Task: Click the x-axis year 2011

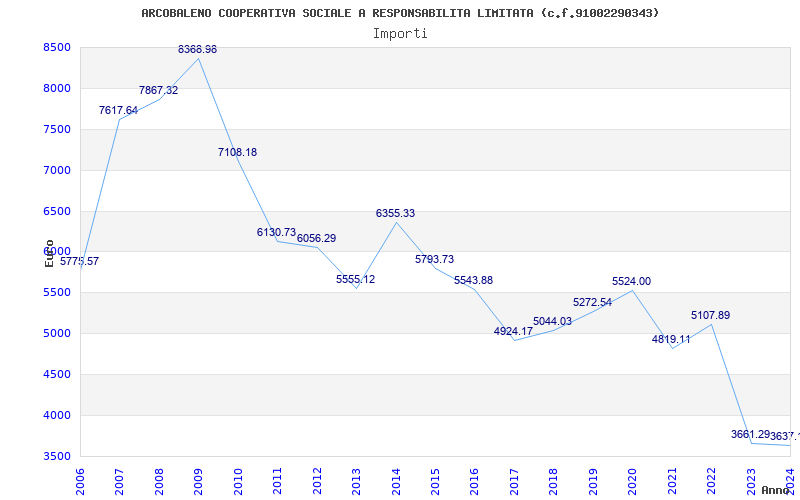Action: click(x=278, y=481)
